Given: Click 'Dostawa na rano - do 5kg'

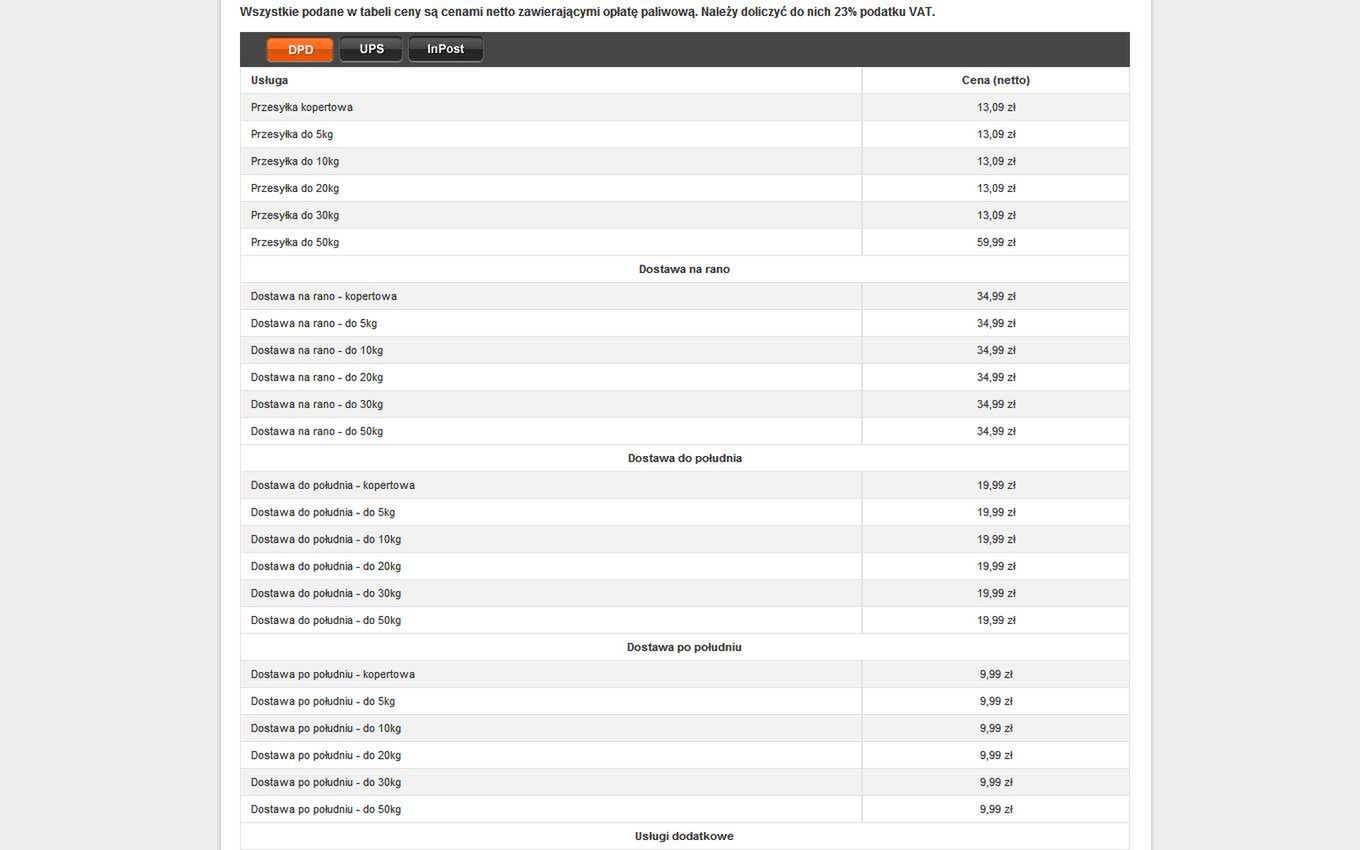Looking at the screenshot, I should 314,323.
